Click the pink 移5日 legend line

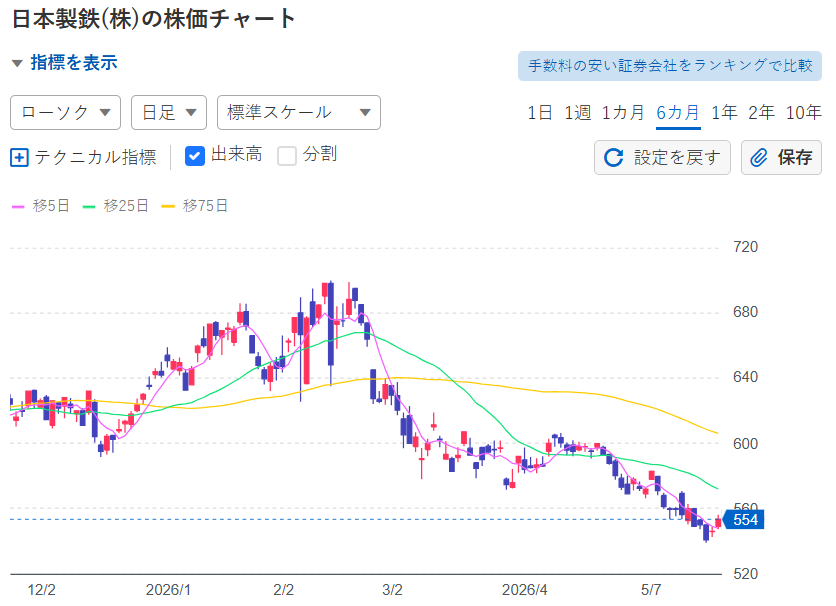point(18,207)
